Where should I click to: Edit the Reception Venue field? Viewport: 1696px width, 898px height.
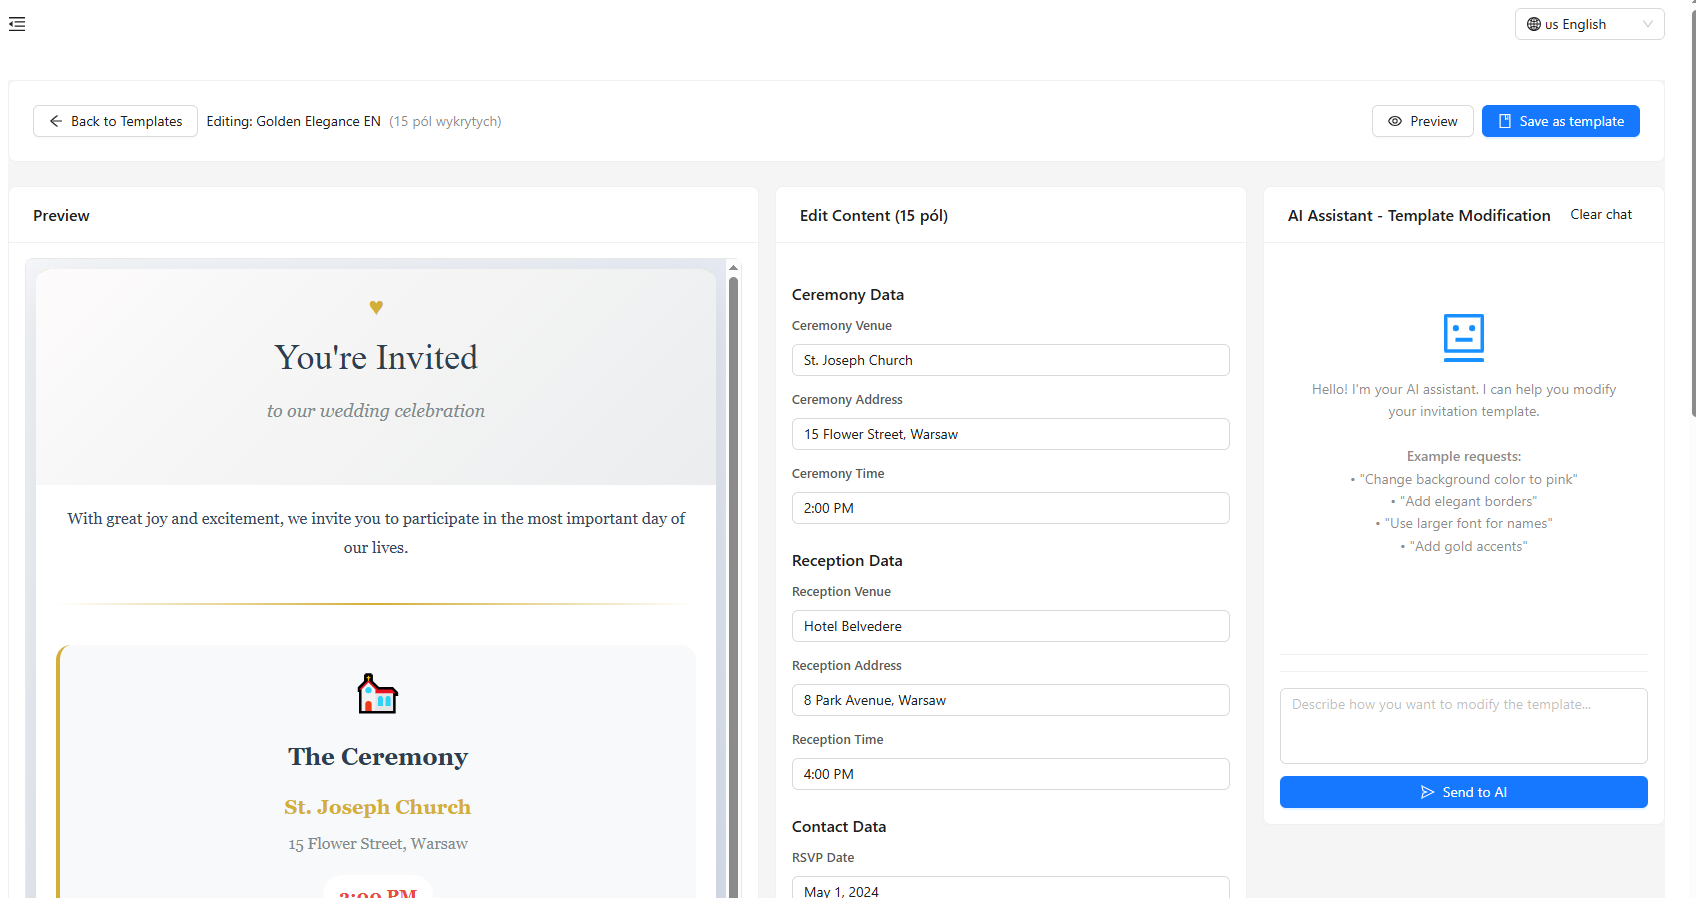(1010, 626)
